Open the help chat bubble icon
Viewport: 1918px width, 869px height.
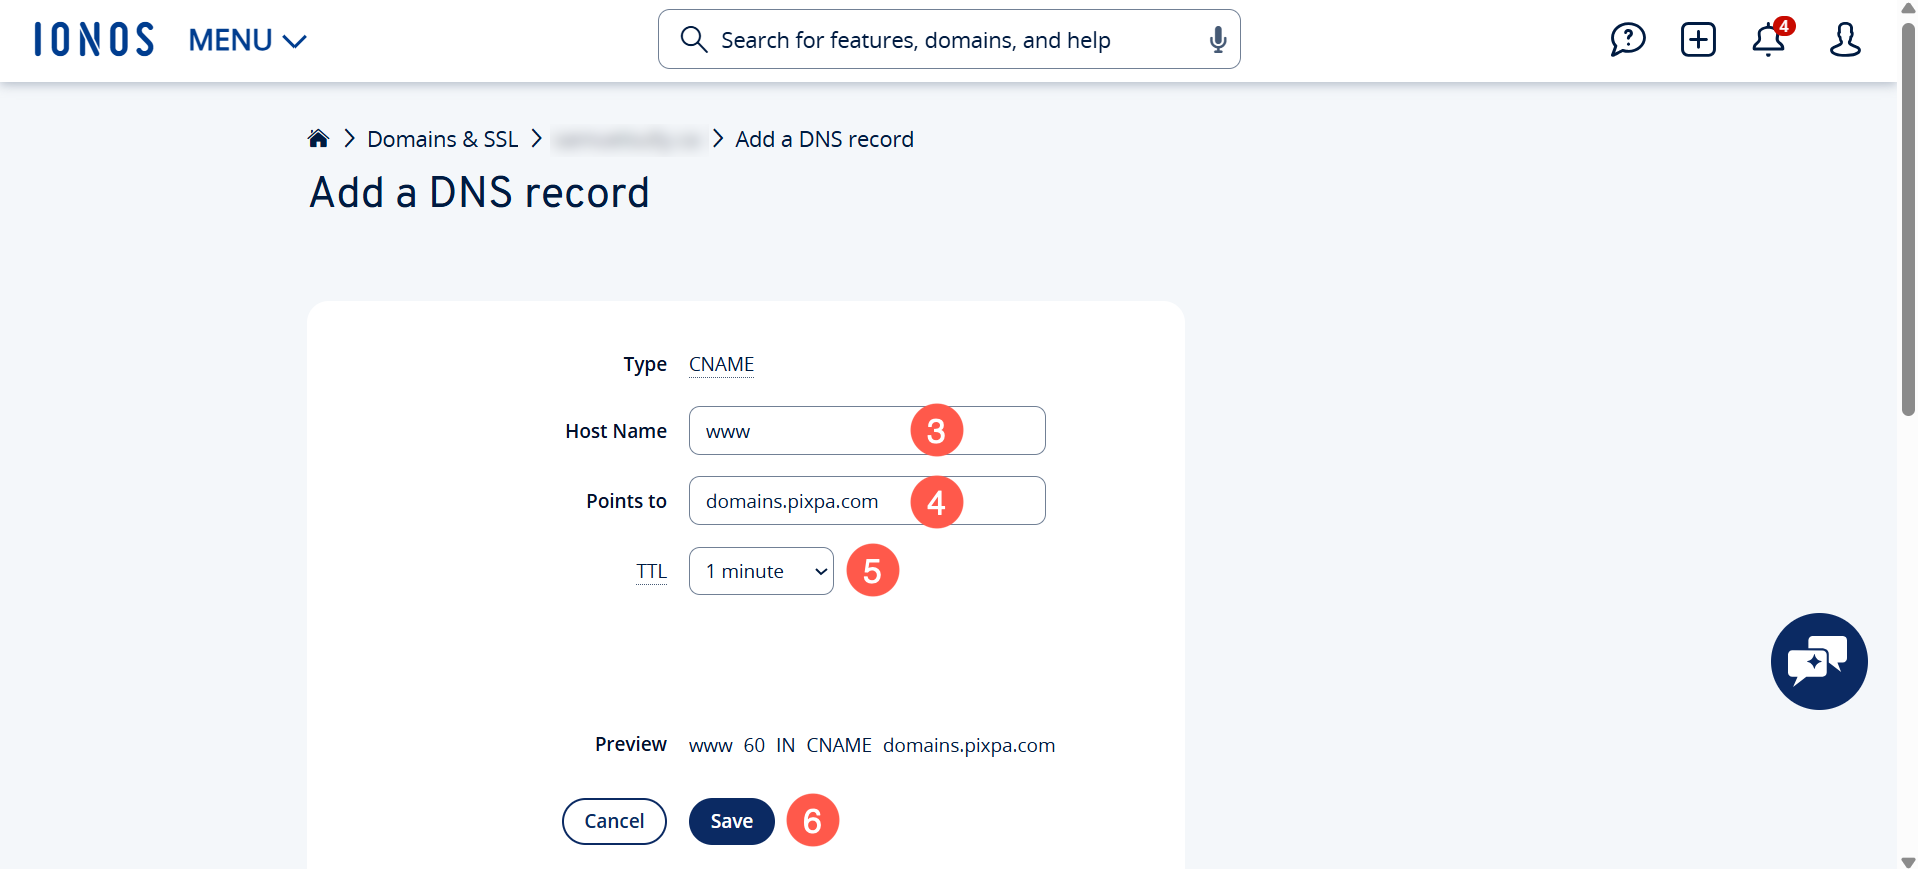[x=1627, y=40]
